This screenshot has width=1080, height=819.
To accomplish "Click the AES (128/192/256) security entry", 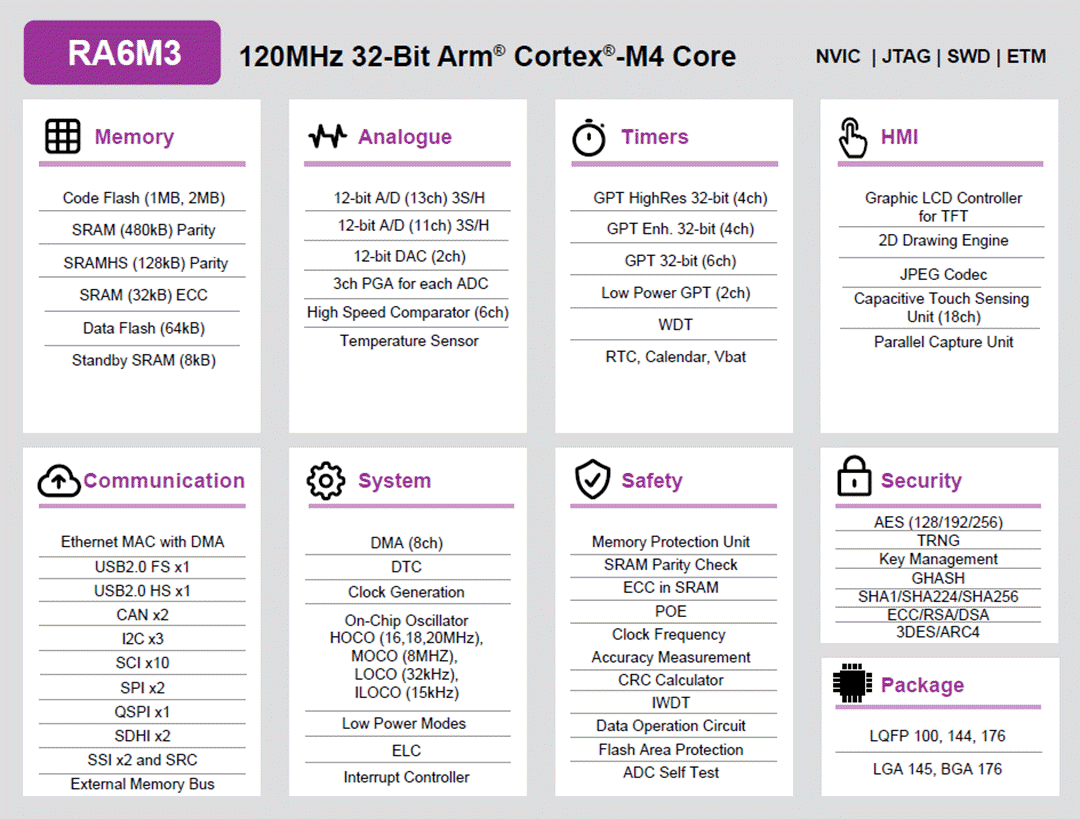I will click(x=937, y=521).
